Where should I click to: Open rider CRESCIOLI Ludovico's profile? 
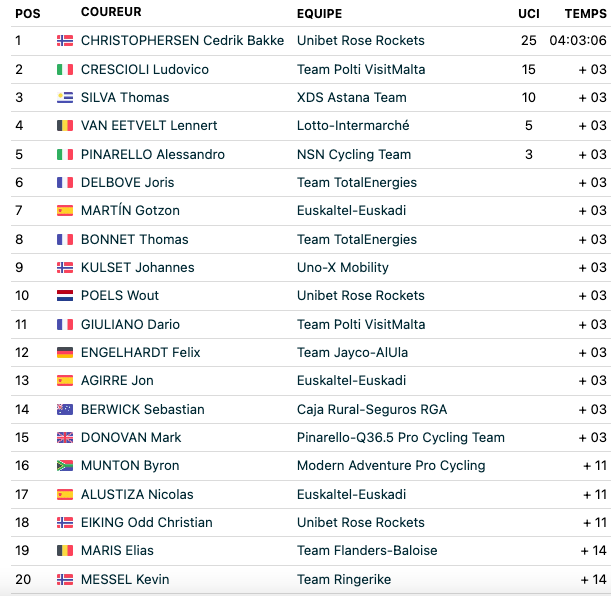[145, 69]
